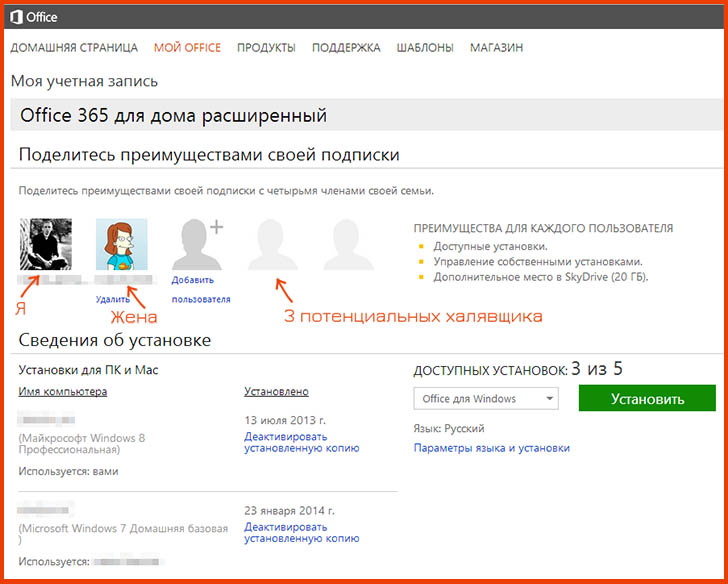Click the Доступные установки bullet text
This screenshot has width=728, height=584.
point(490,247)
